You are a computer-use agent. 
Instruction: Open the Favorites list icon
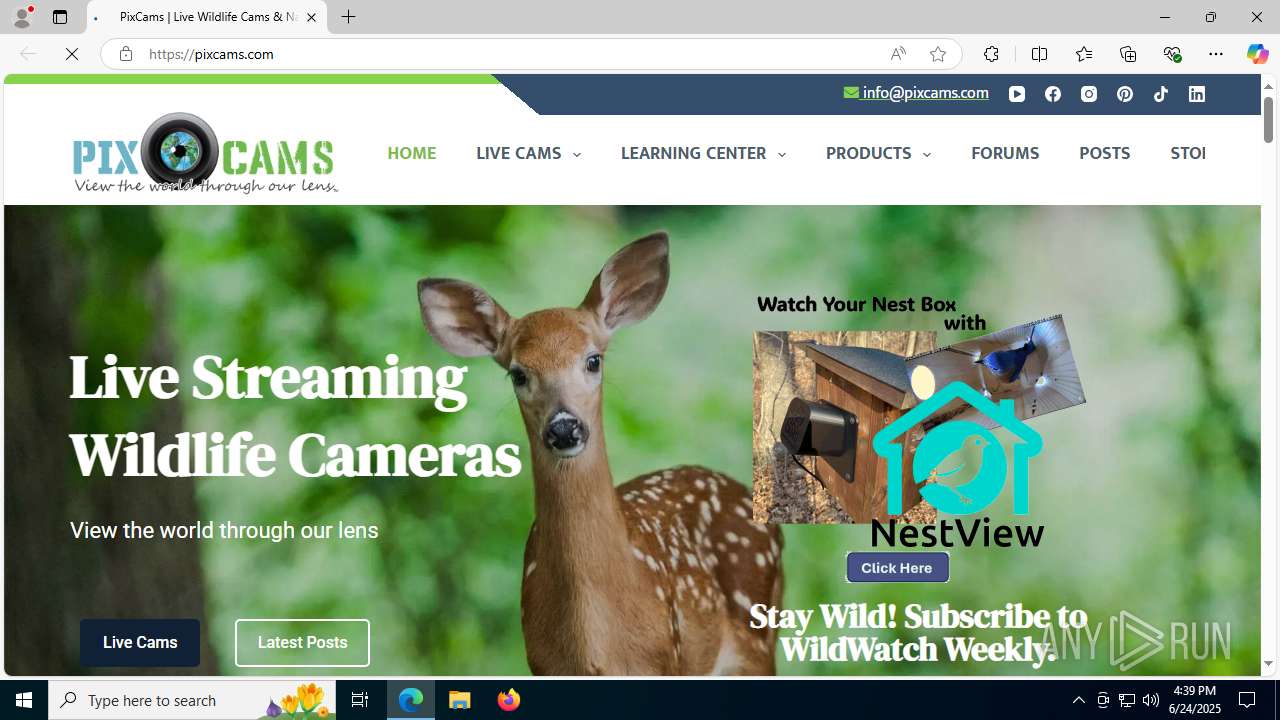(x=1083, y=54)
